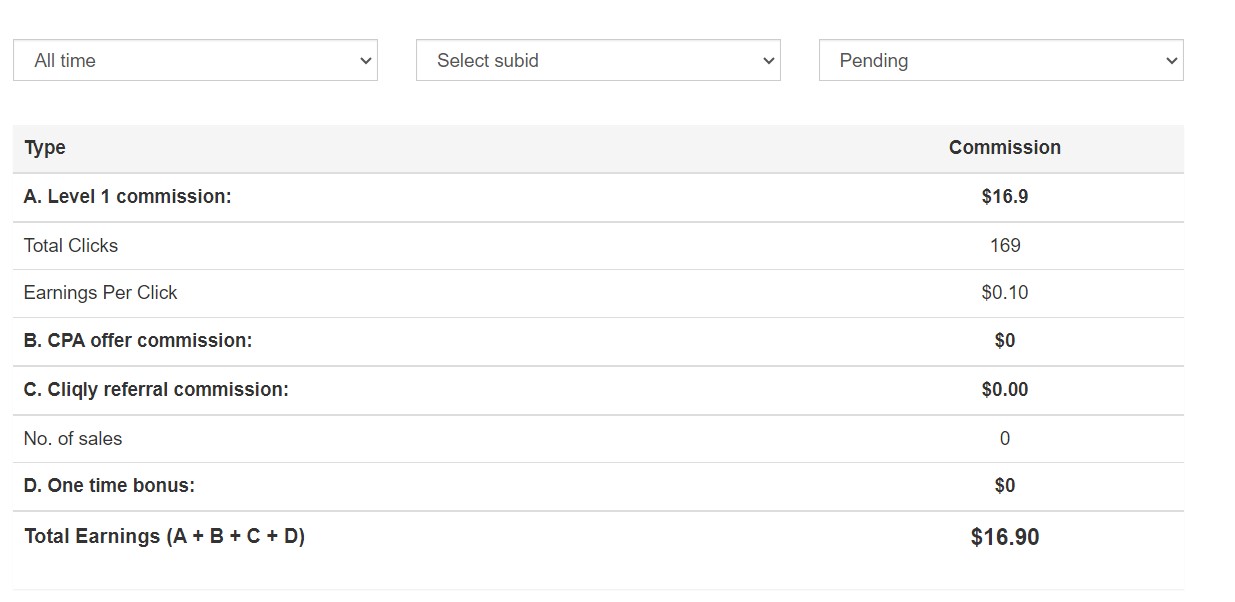This screenshot has height=602, width=1235.
Task: Click the $16.9 Level 1 commission value
Action: click(1005, 197)
